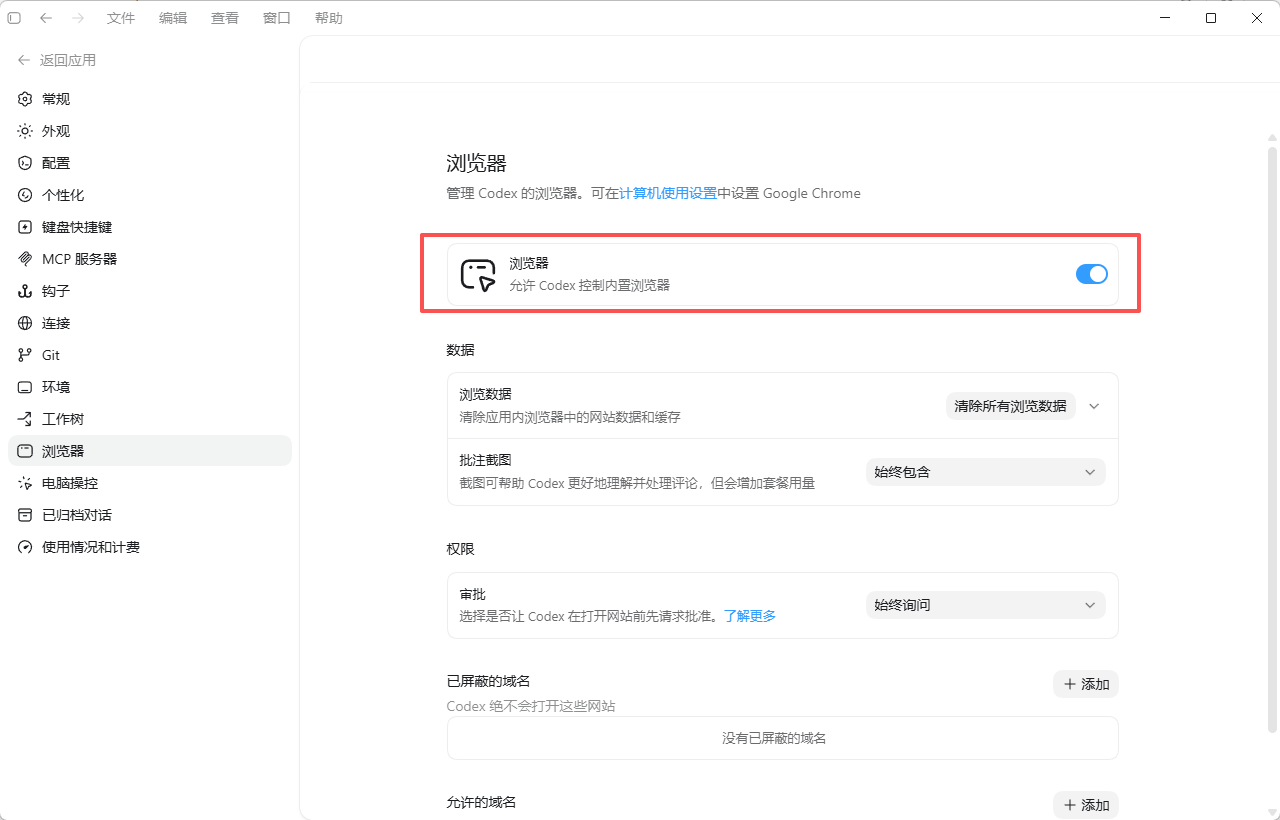Viewport: 1280px width, 820px height.
Task: Disable the 允许 Codex 控制内置浏览器 switch
Action: (x=1091, y=274)
